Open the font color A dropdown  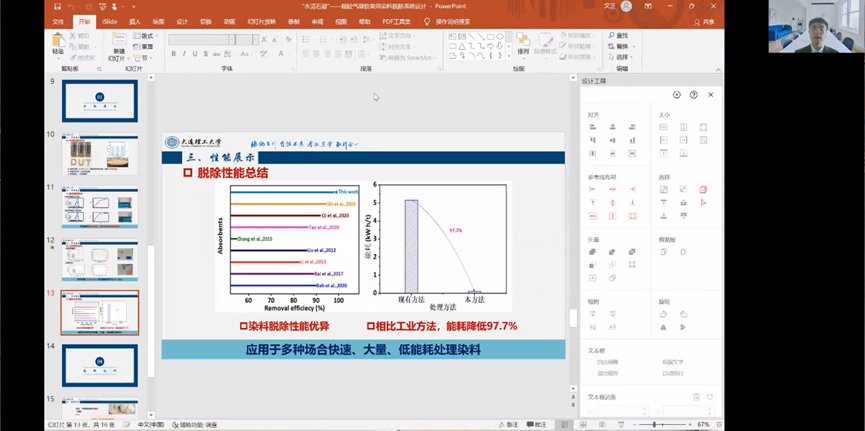coord(284,54)
